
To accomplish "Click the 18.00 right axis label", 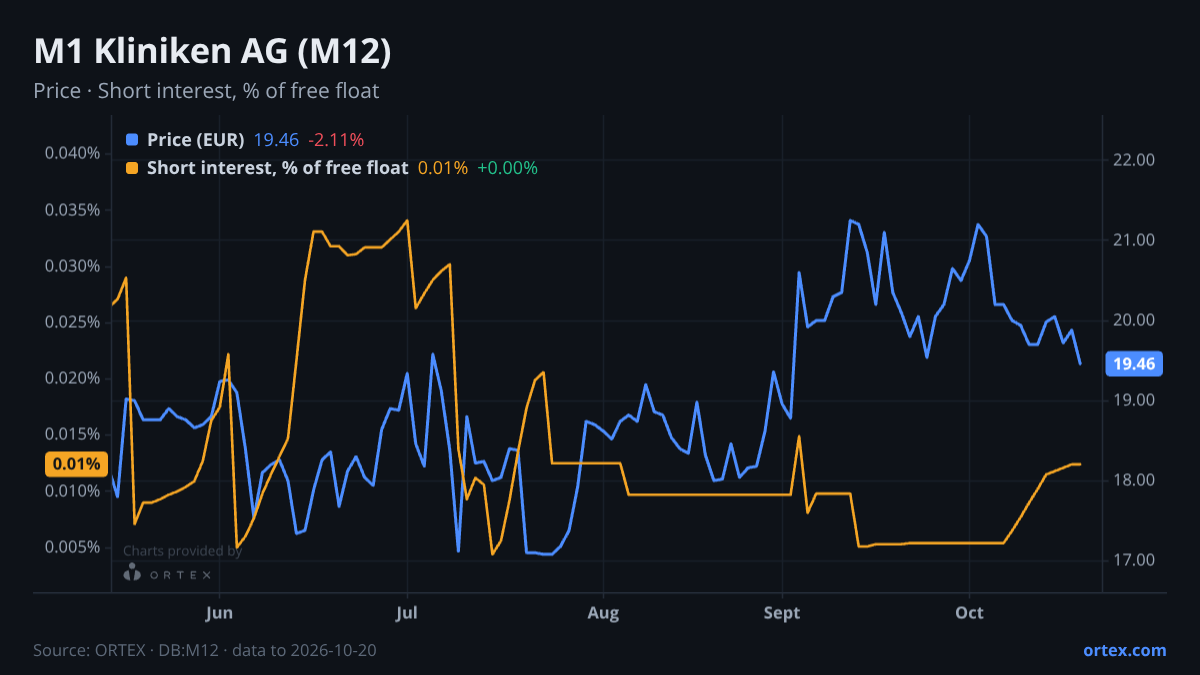I will (1134, 480).
